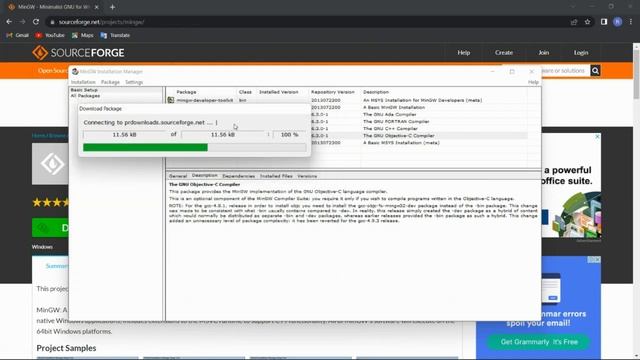
Task: Close the office suite ad with X icon
Action: pyautogui.click(x=597, y=136)
